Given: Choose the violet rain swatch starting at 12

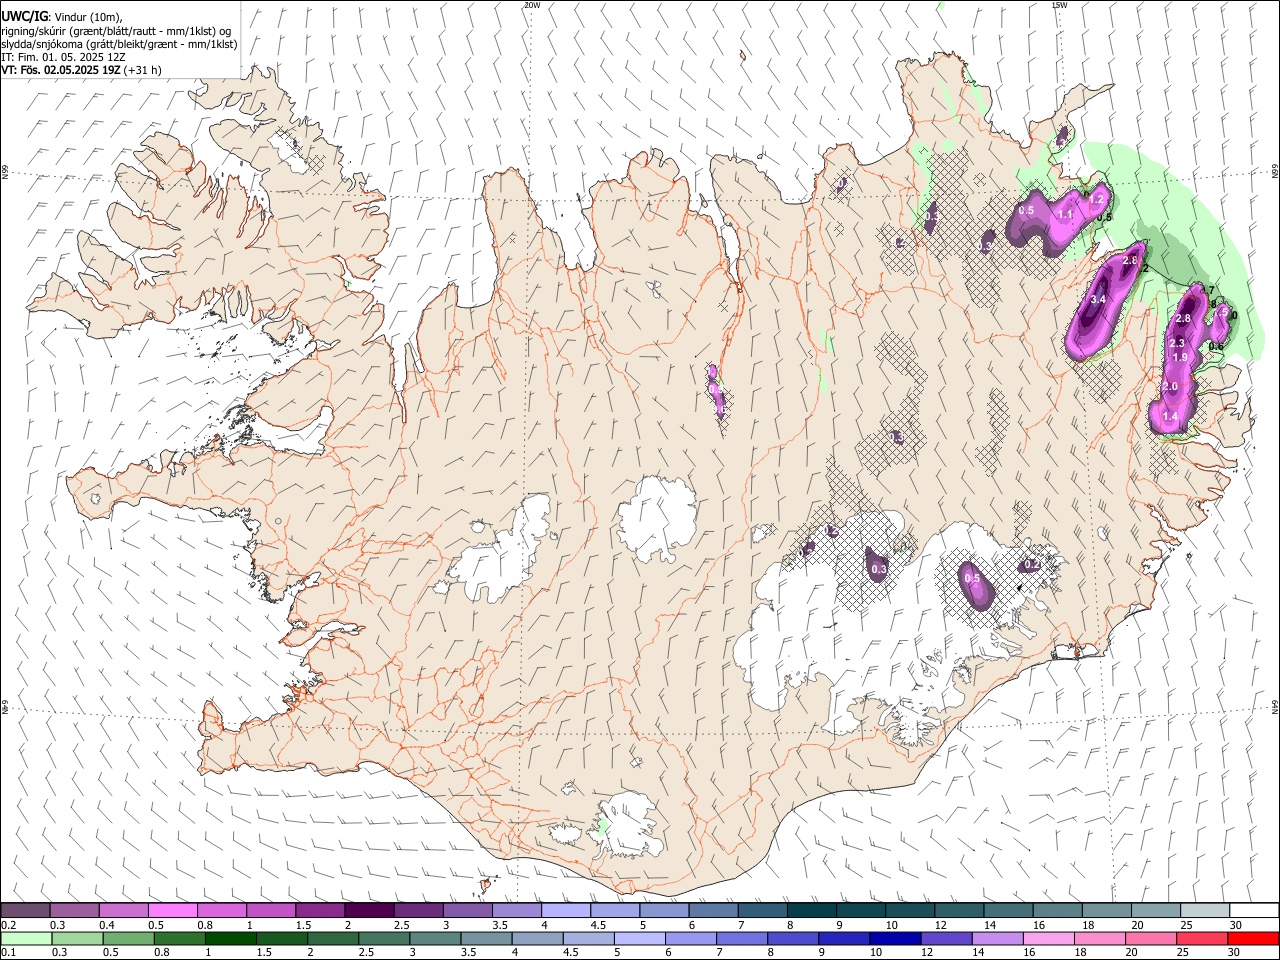Looking at the screenshot, I should click(x=946, y=938).
